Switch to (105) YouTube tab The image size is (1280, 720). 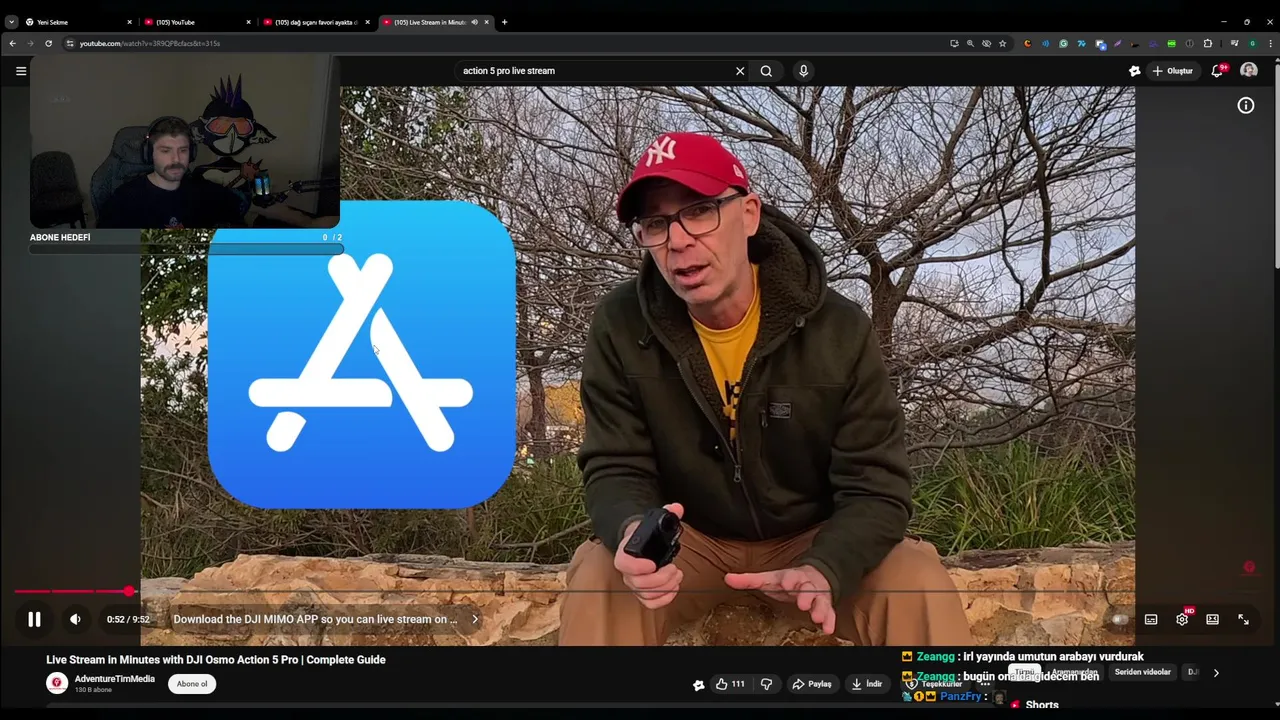click(198, 22)
